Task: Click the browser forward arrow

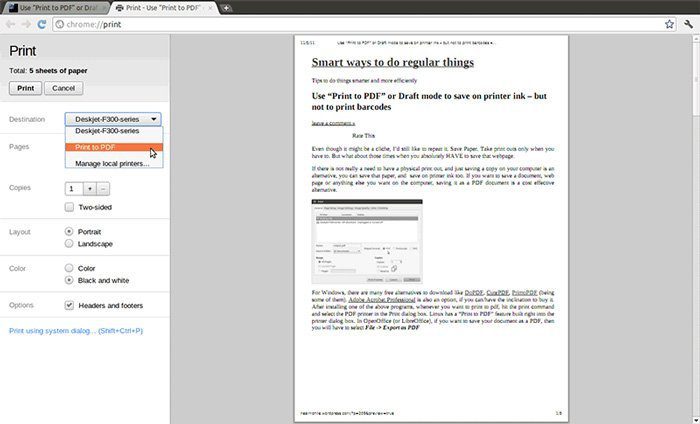Action: pos(26,25)
